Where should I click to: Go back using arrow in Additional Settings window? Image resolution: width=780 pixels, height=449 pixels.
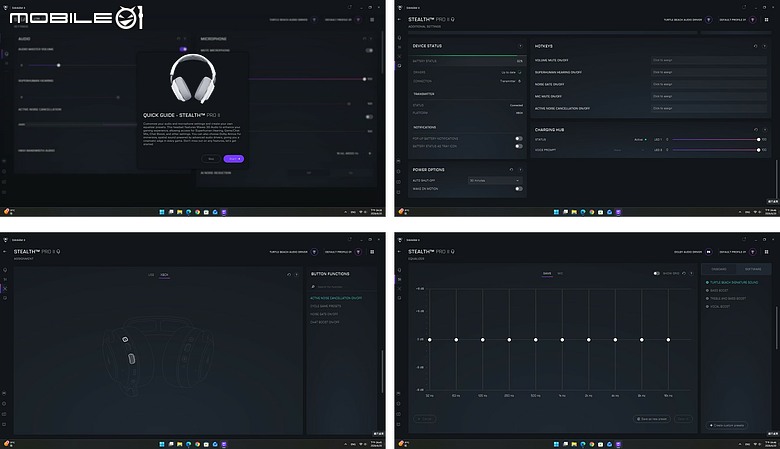[x=399, y=19]
